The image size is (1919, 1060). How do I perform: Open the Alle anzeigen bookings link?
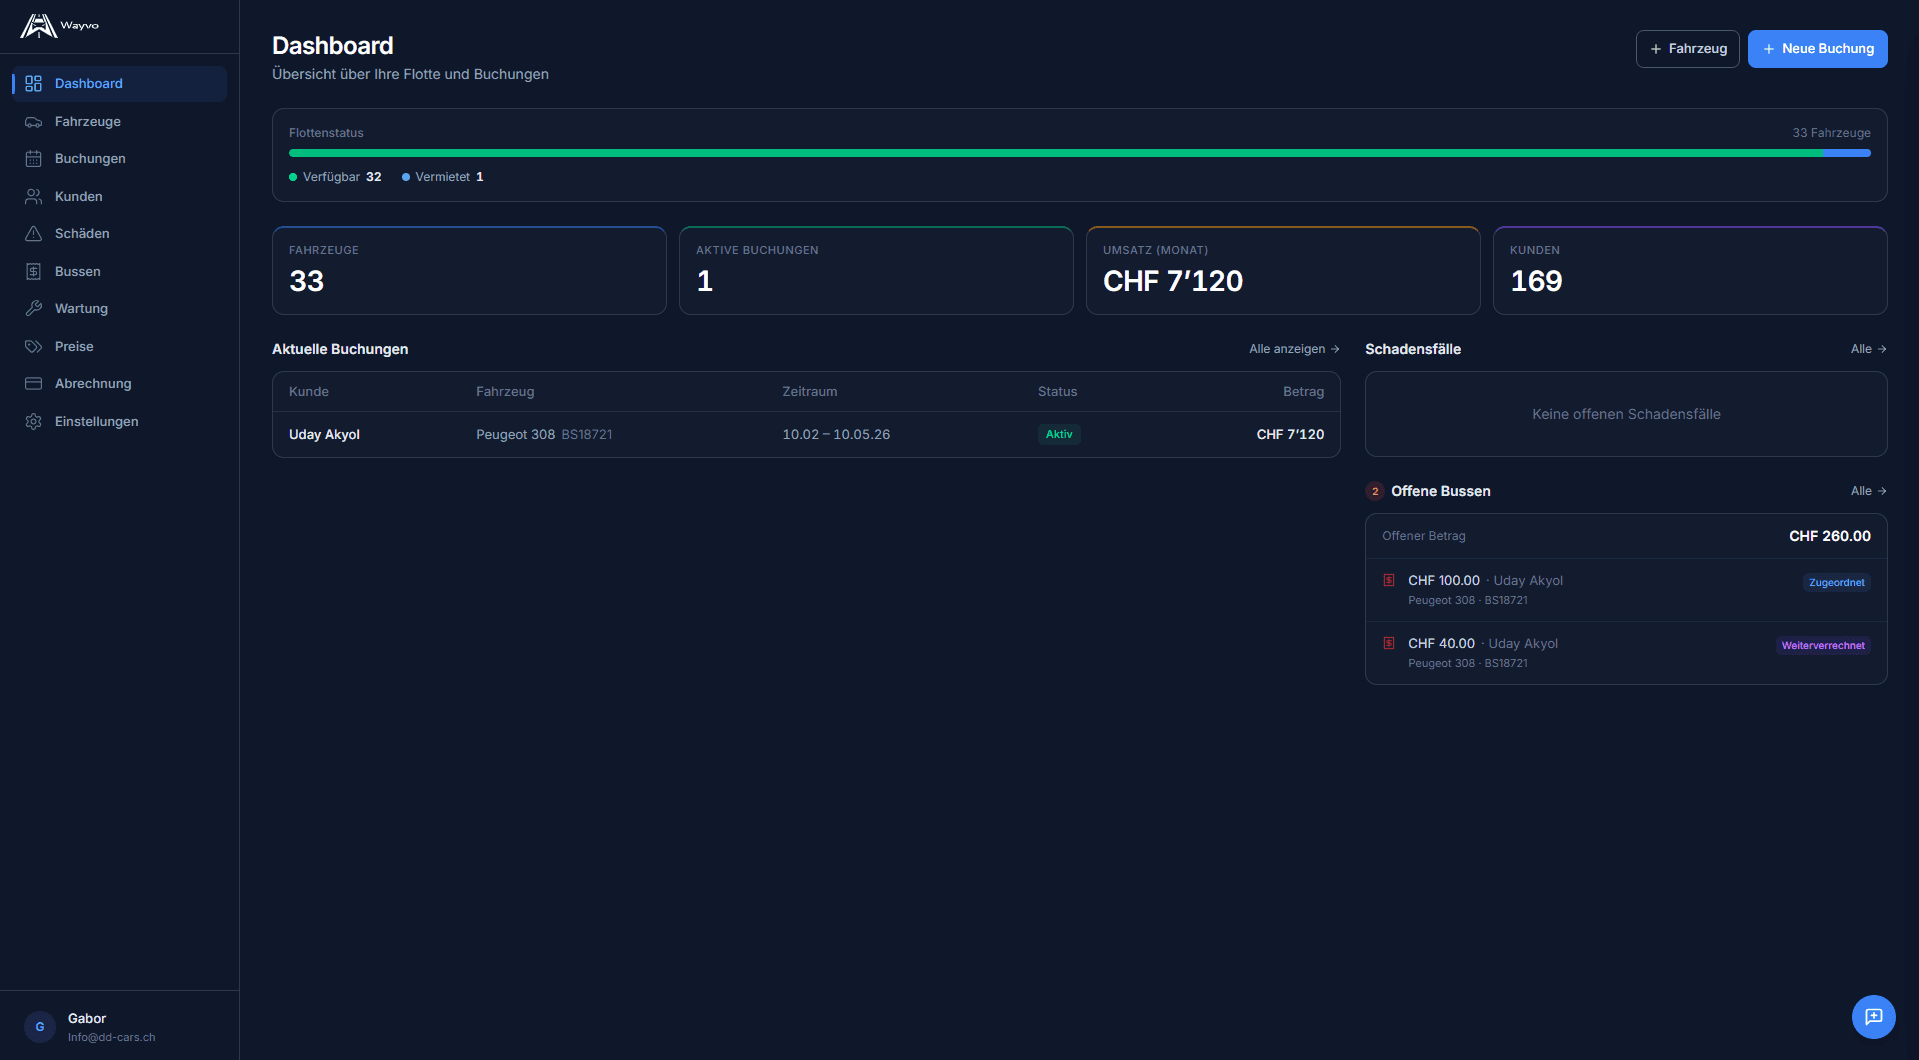[x=1293, y=349]
